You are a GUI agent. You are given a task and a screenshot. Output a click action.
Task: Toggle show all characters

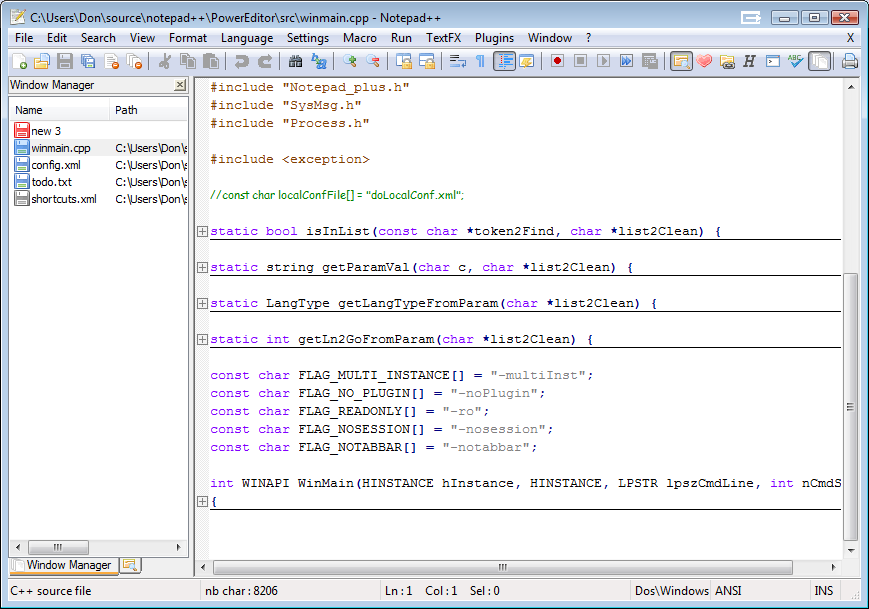pyautogui.click(x=478, y=61)
